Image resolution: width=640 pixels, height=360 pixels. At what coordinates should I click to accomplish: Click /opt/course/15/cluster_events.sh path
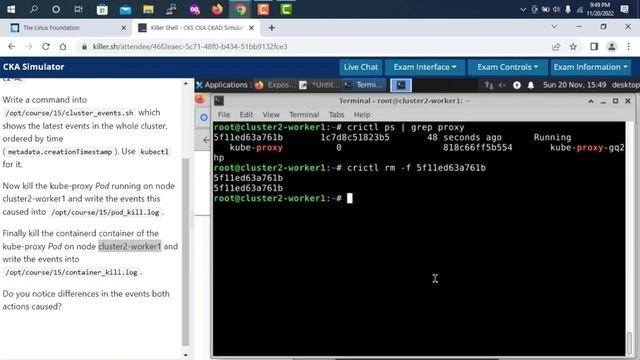[69, 113]
